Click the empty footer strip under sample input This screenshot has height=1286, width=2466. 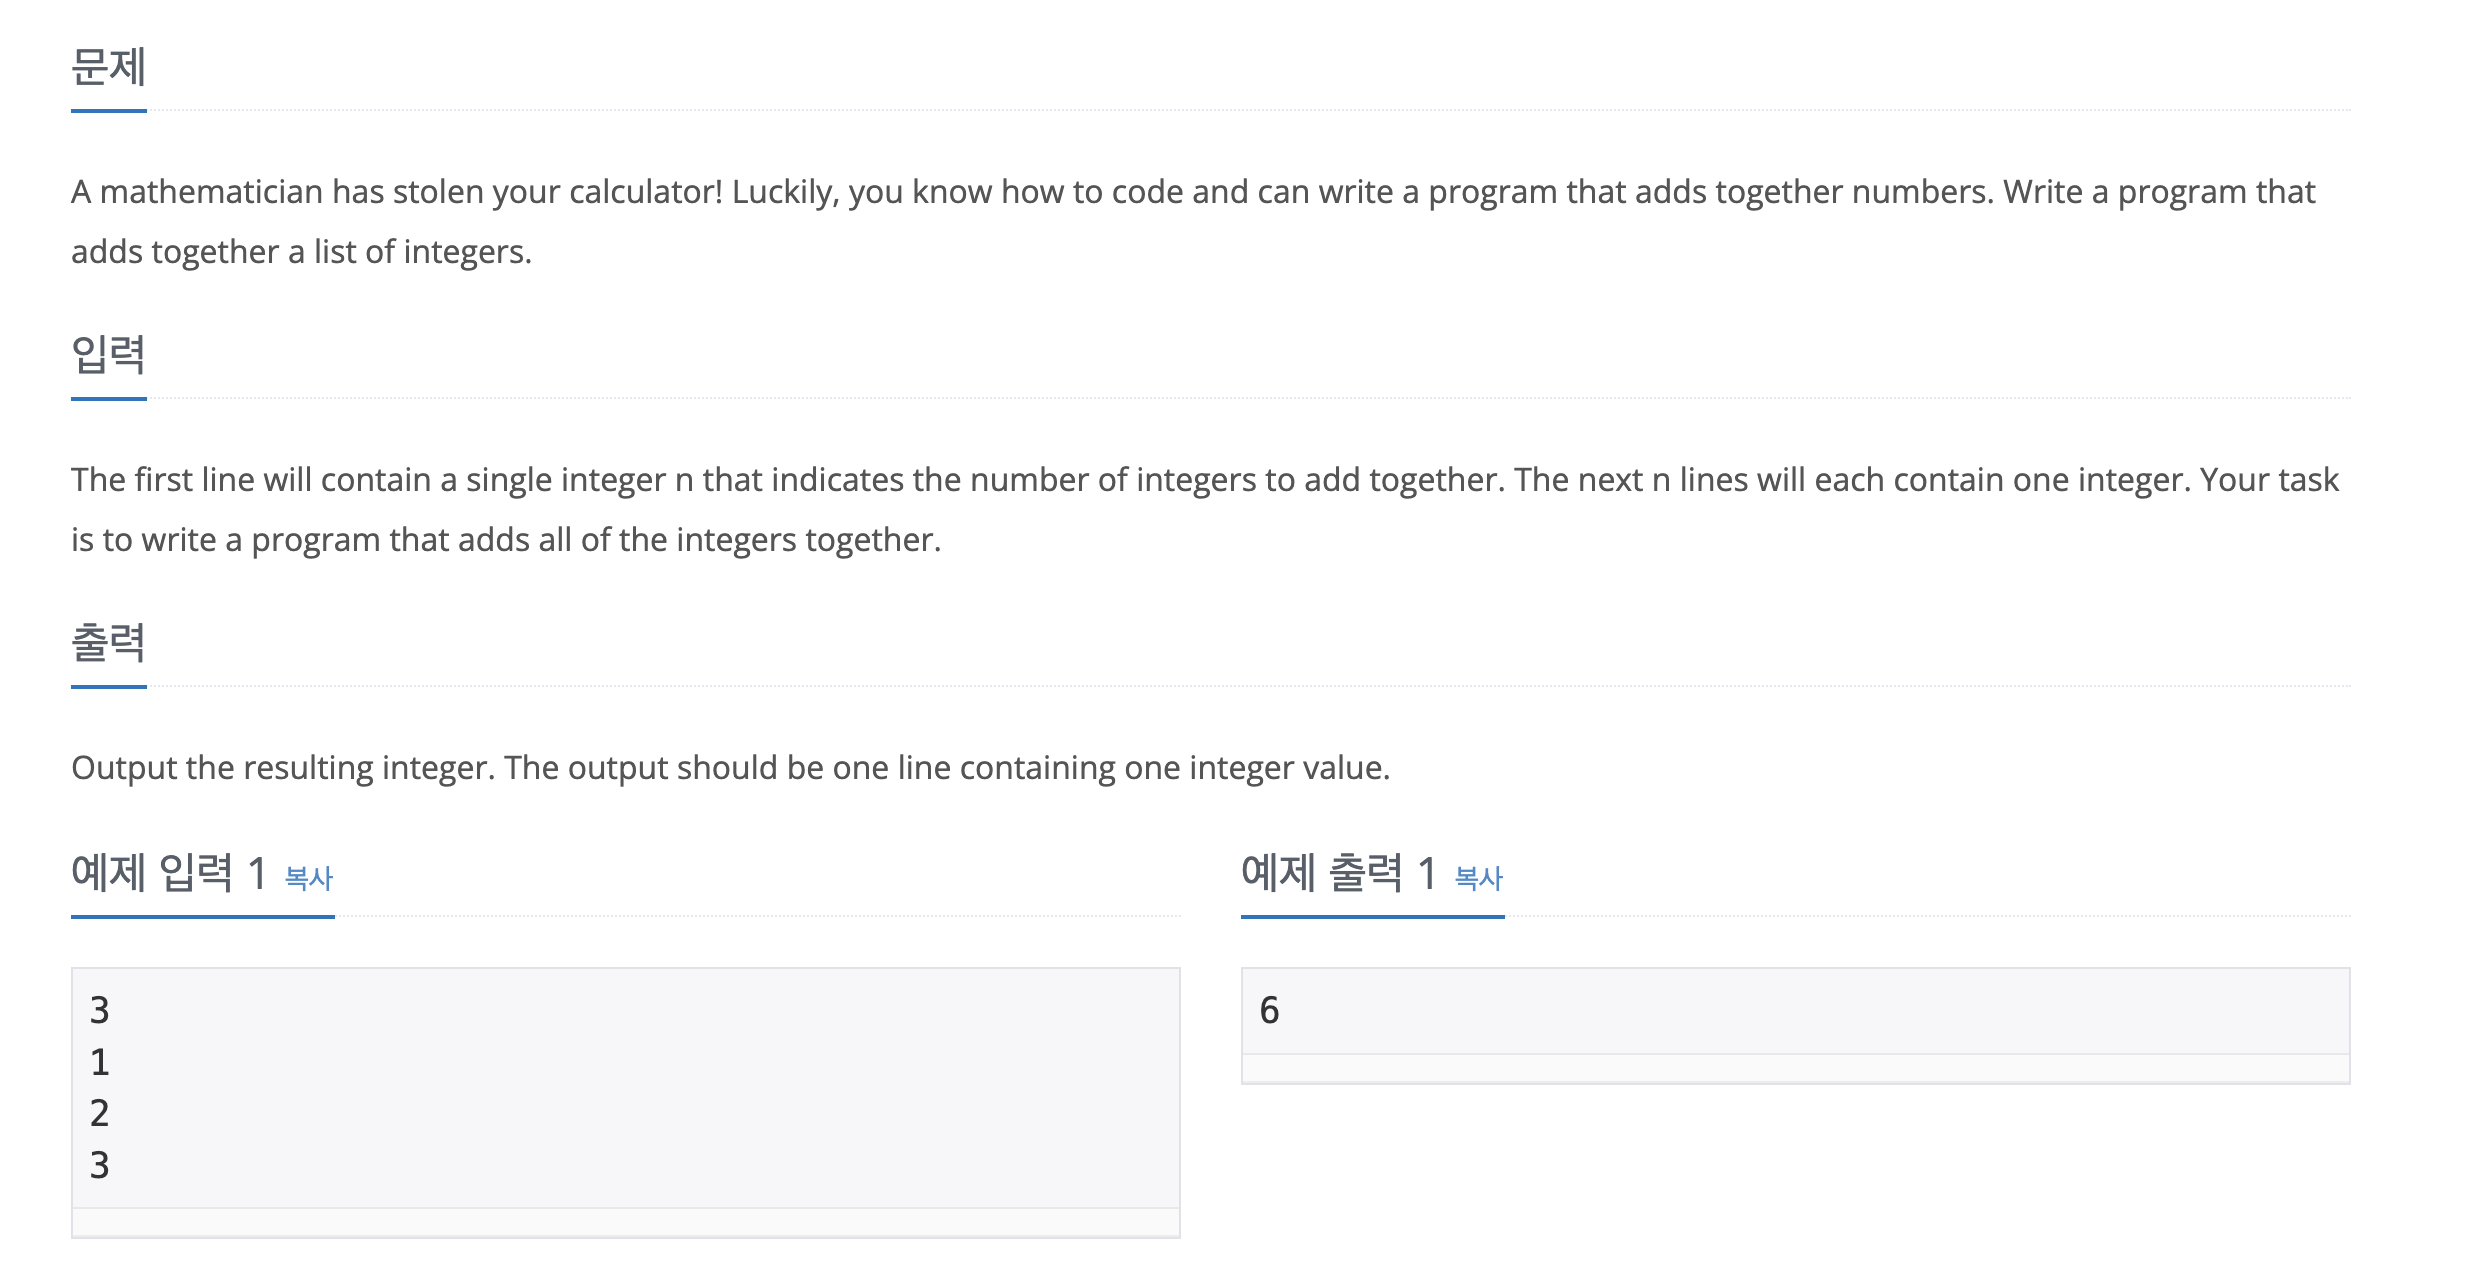(626, 1222)
